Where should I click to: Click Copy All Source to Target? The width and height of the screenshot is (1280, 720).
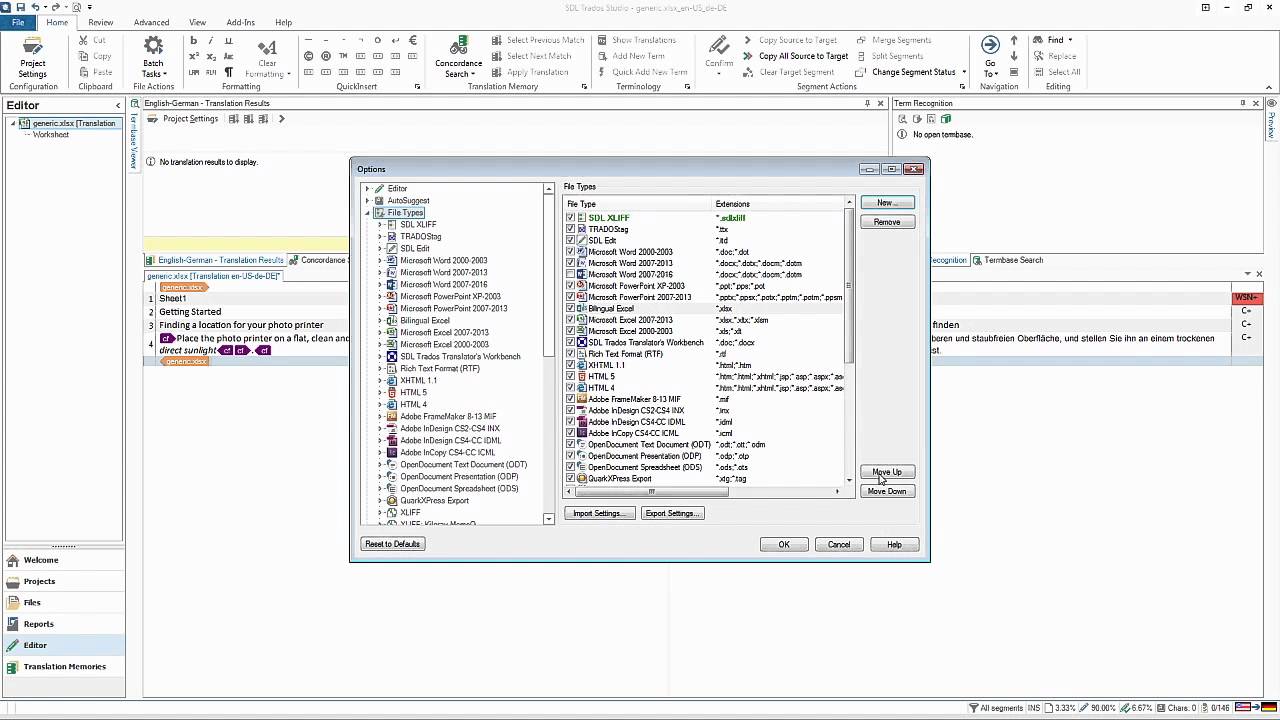pyautogui.click(x=795, y=56)
